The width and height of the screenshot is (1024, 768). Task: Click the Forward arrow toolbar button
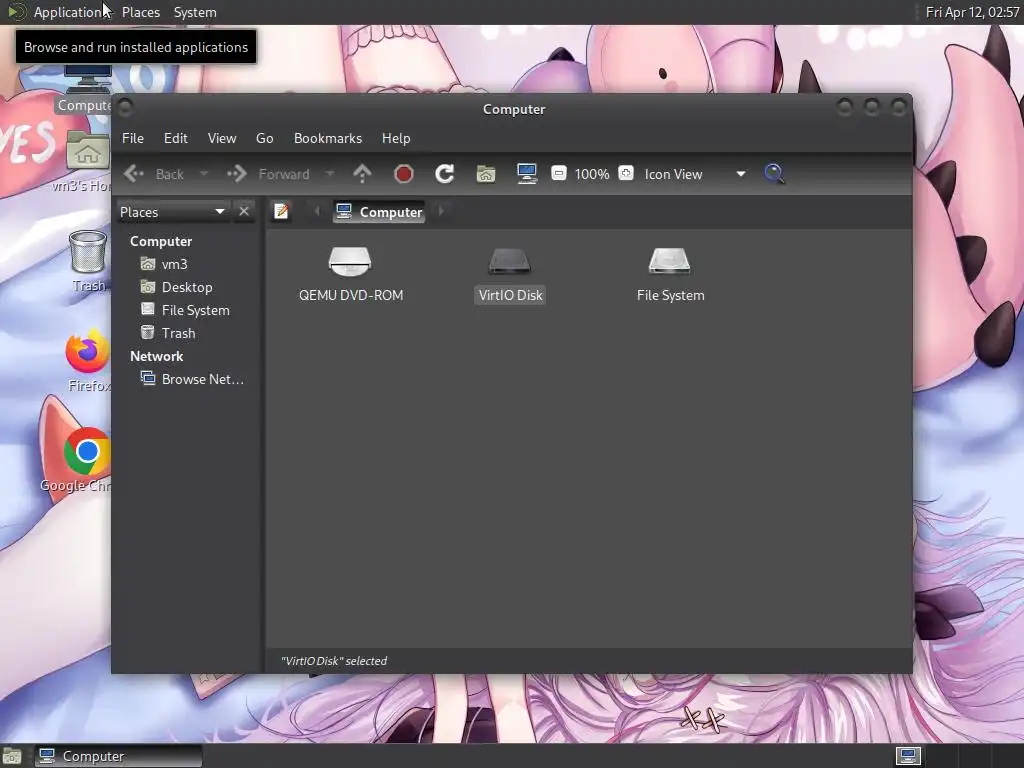[x=268, y=174]
